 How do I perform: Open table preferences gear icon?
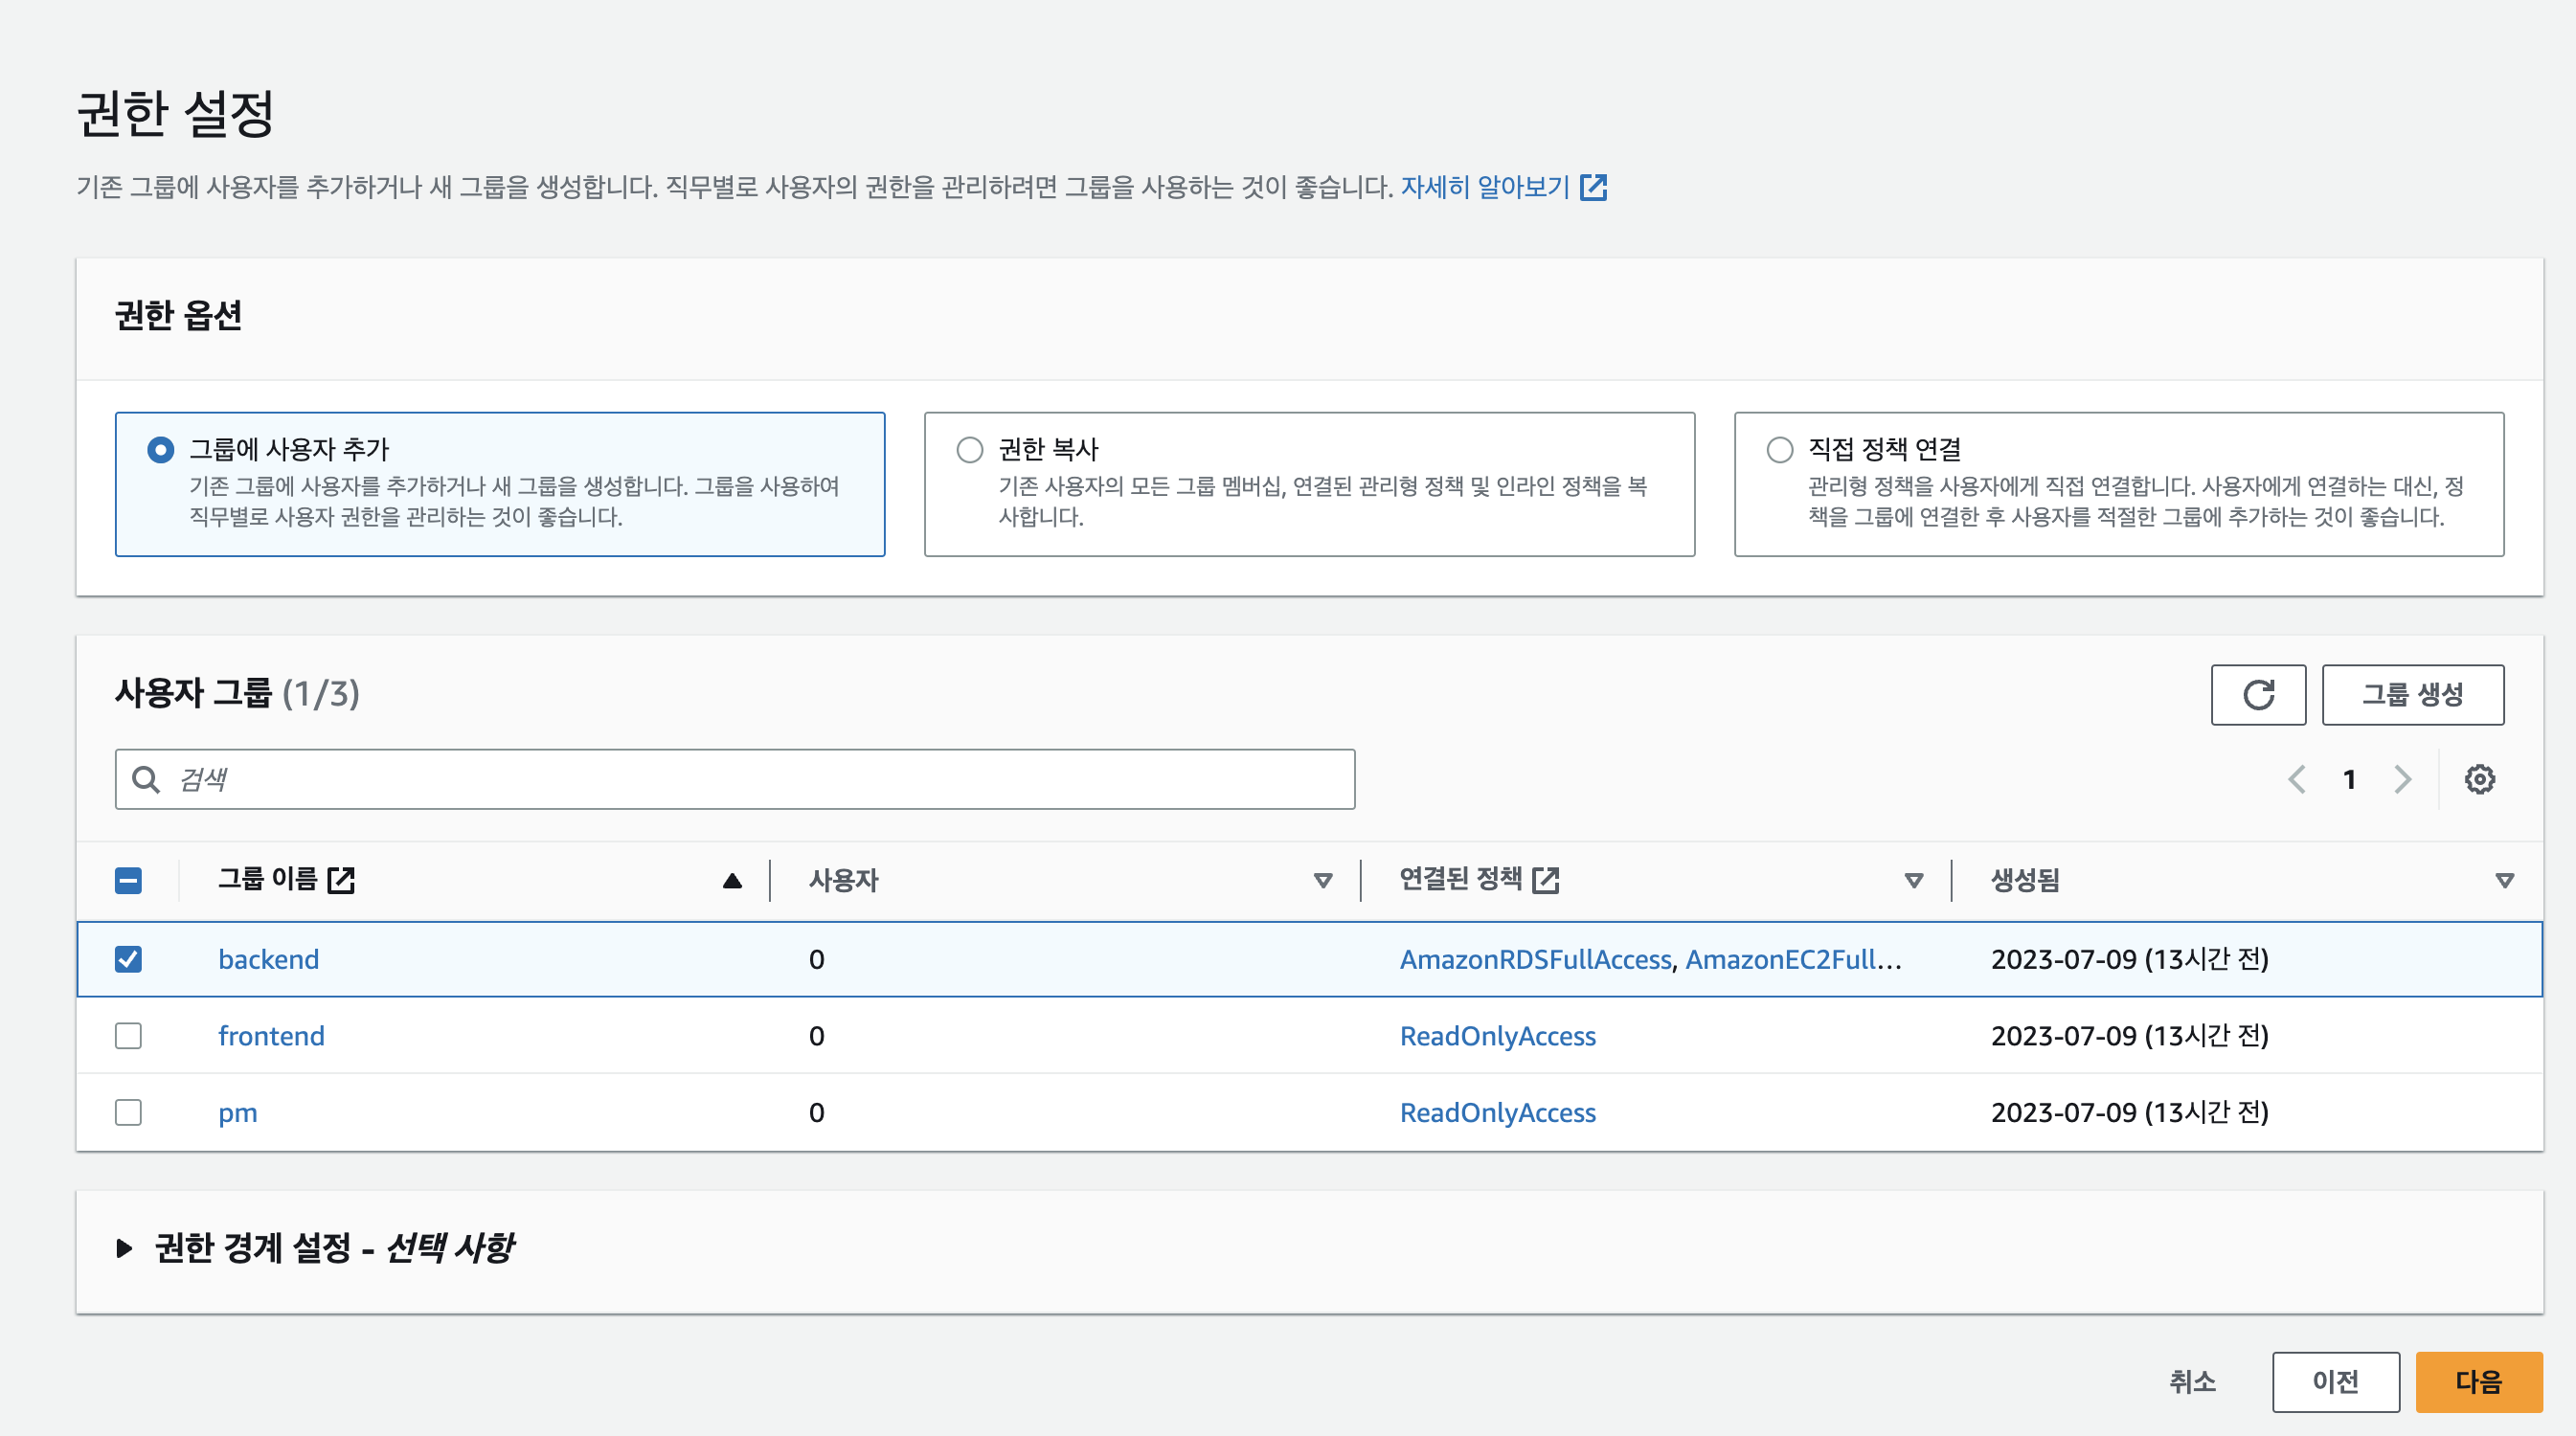click(2479, 779)
